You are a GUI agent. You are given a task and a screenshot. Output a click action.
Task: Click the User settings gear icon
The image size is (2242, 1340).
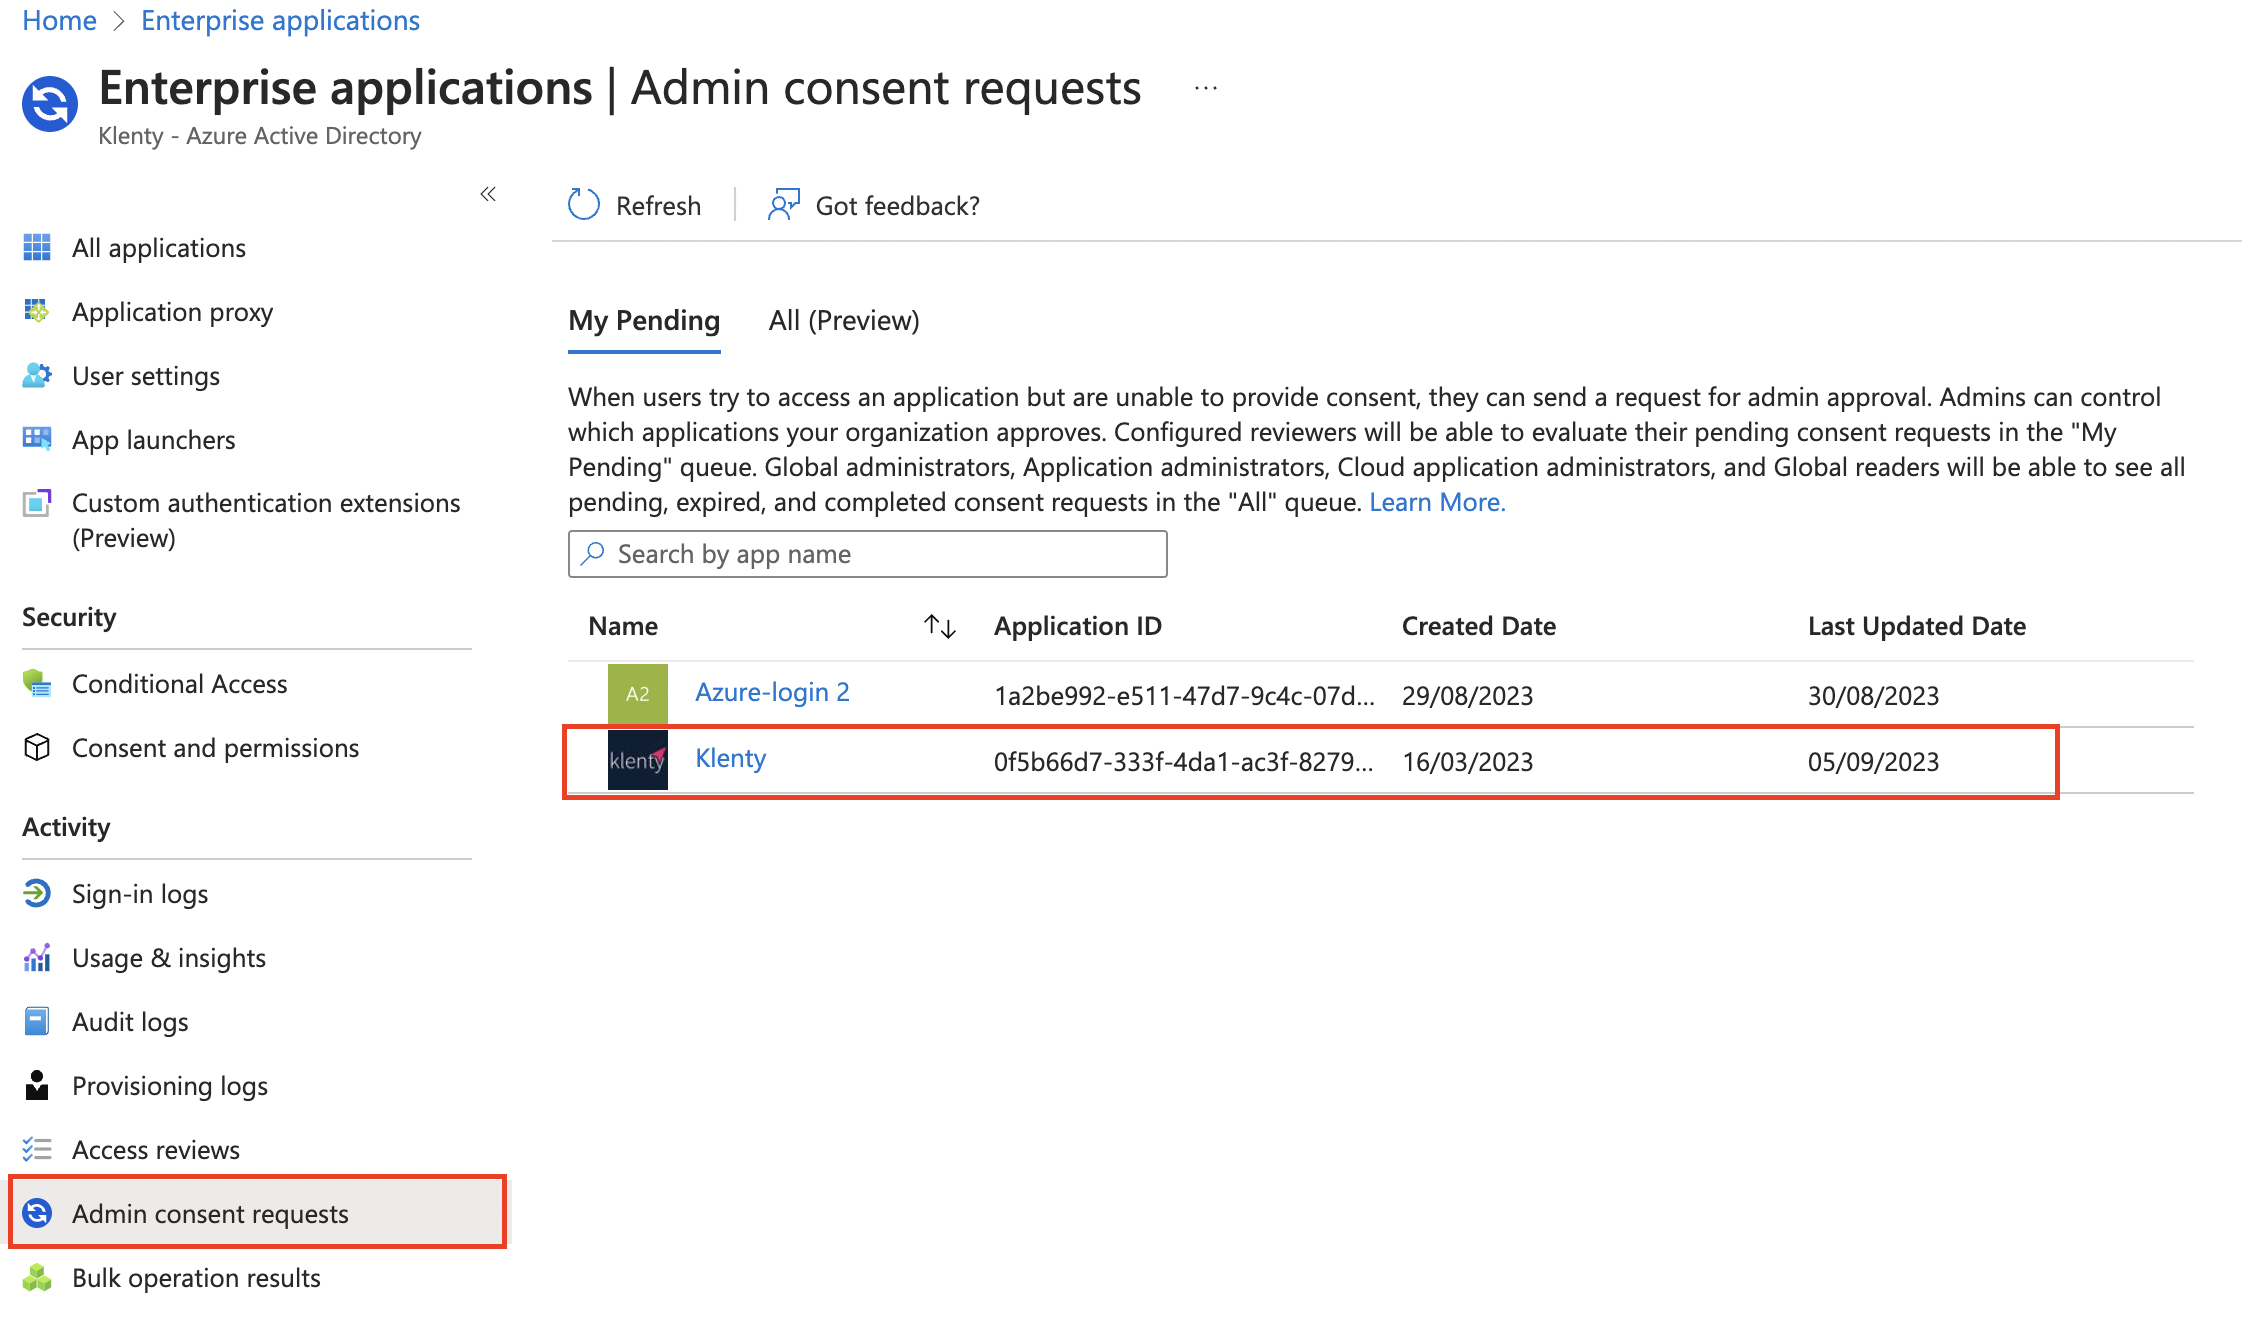(x=37, y=376)
